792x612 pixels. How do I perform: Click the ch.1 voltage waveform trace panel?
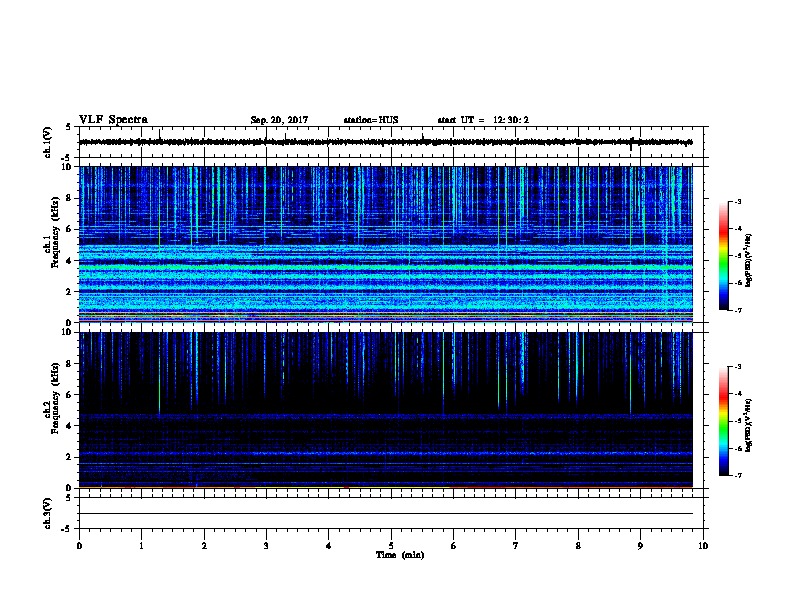point(391,142)
